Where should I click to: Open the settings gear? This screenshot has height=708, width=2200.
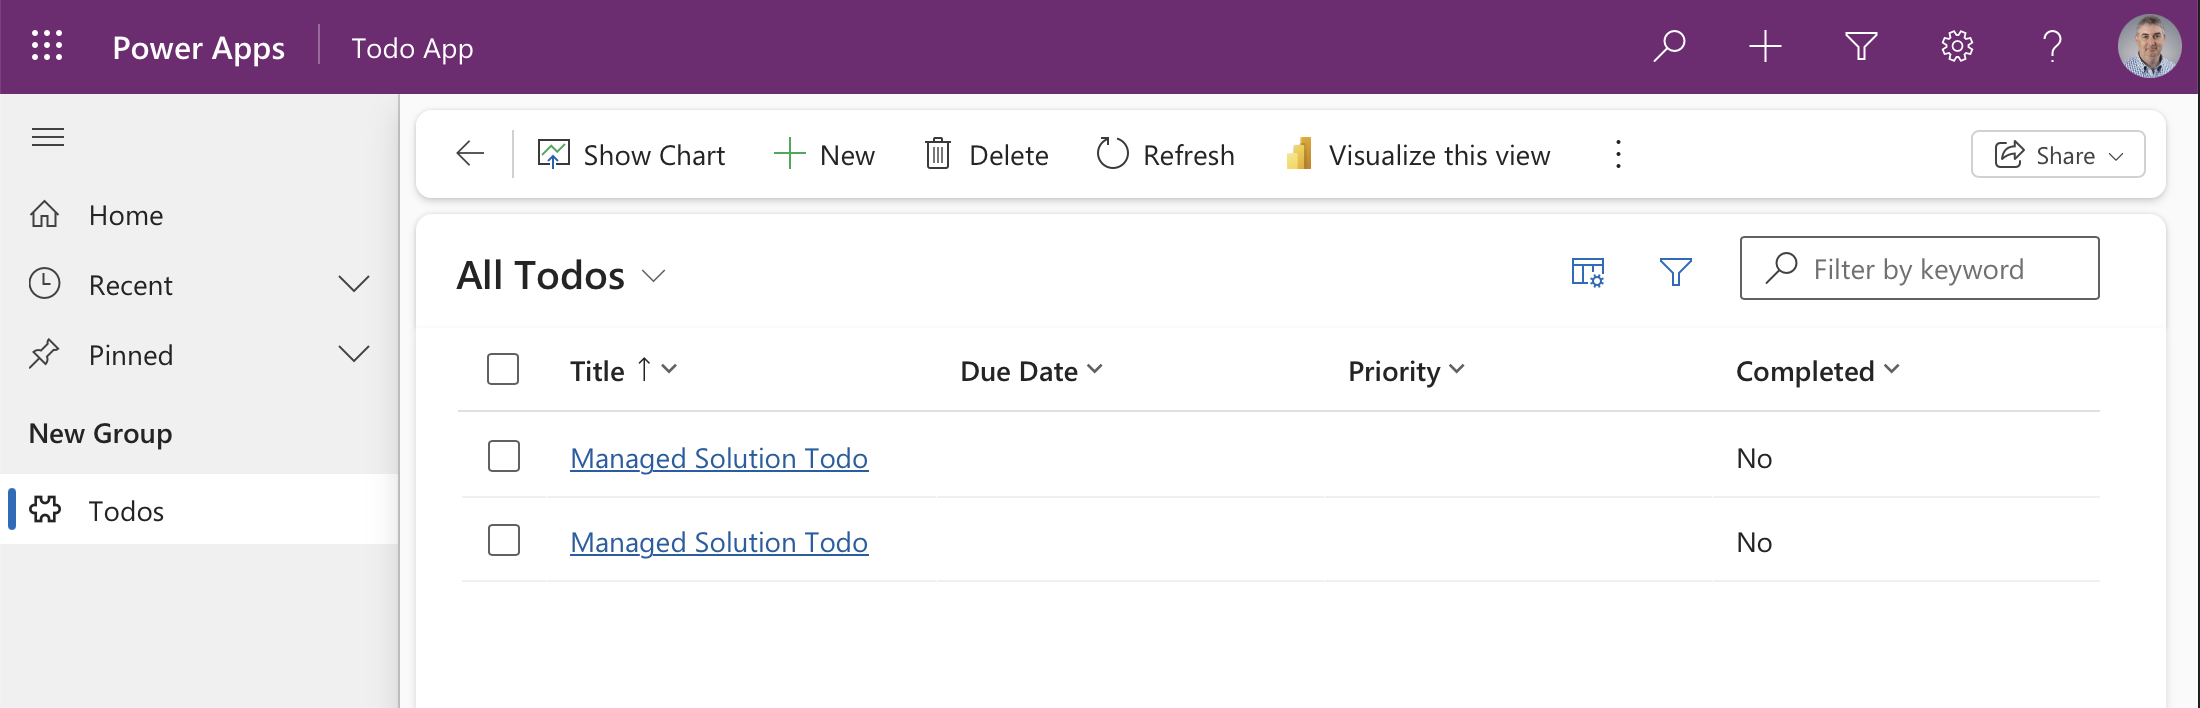pos(1957,46)
